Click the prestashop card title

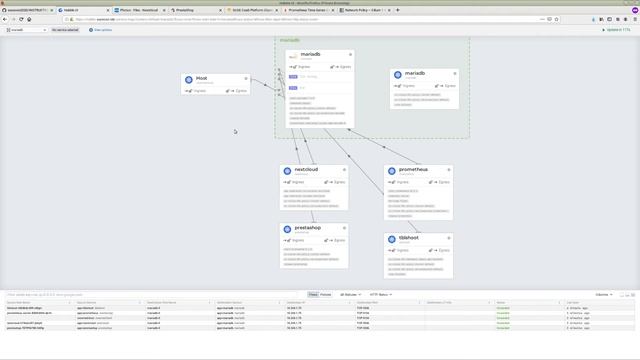tap(308, 228)
